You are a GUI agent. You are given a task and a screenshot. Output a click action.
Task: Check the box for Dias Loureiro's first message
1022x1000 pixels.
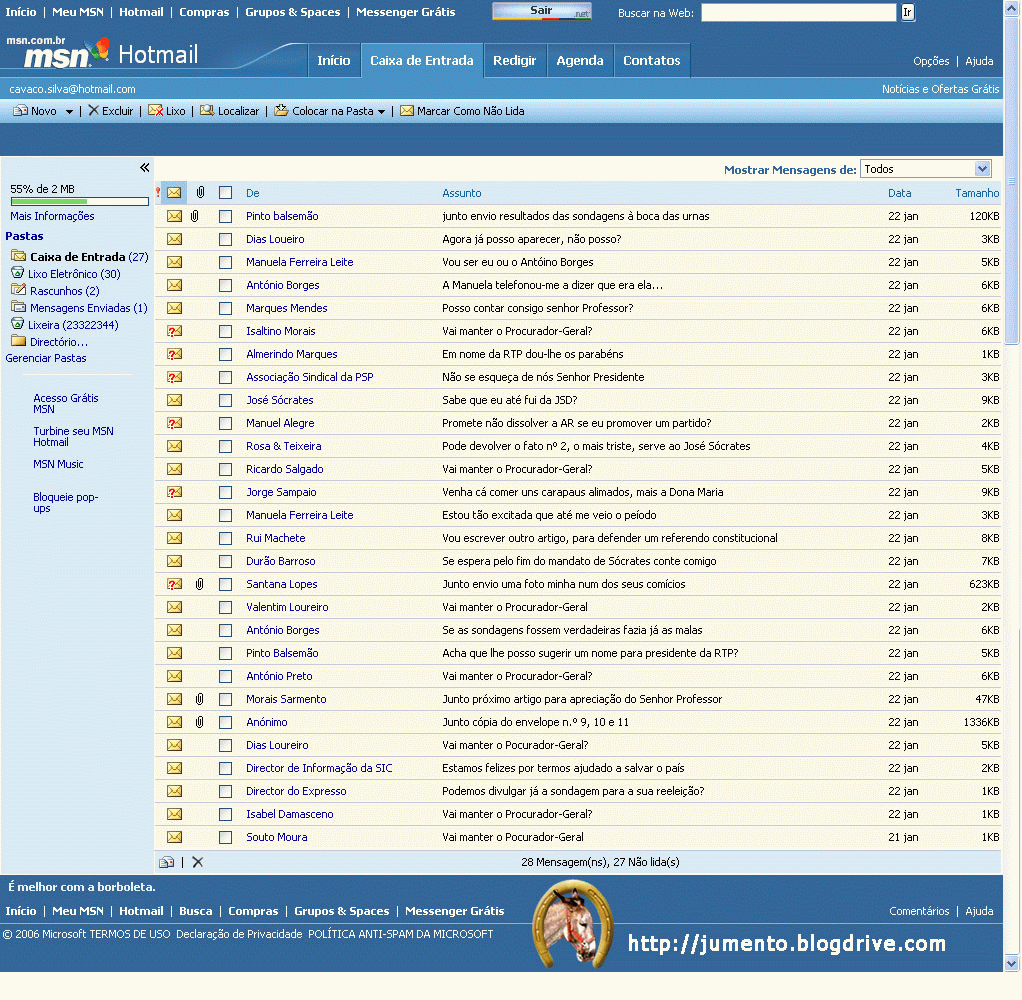pos(226,239)
